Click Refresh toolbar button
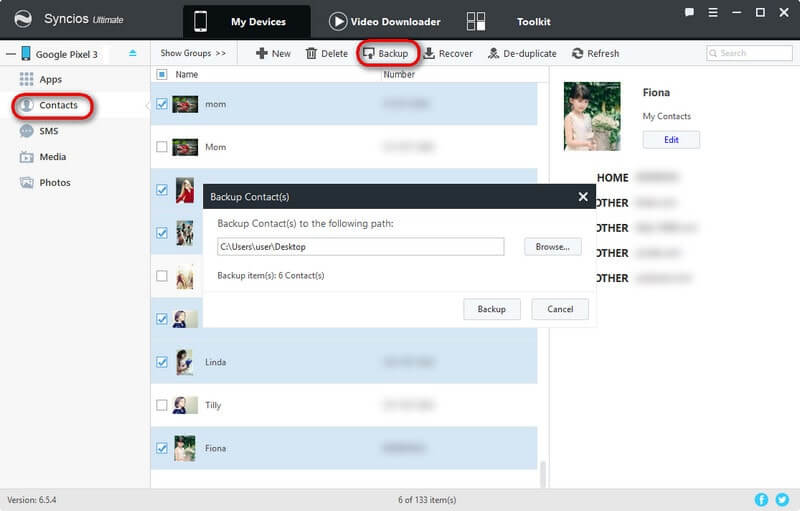The image size is (800, 511). pos(595,53)
